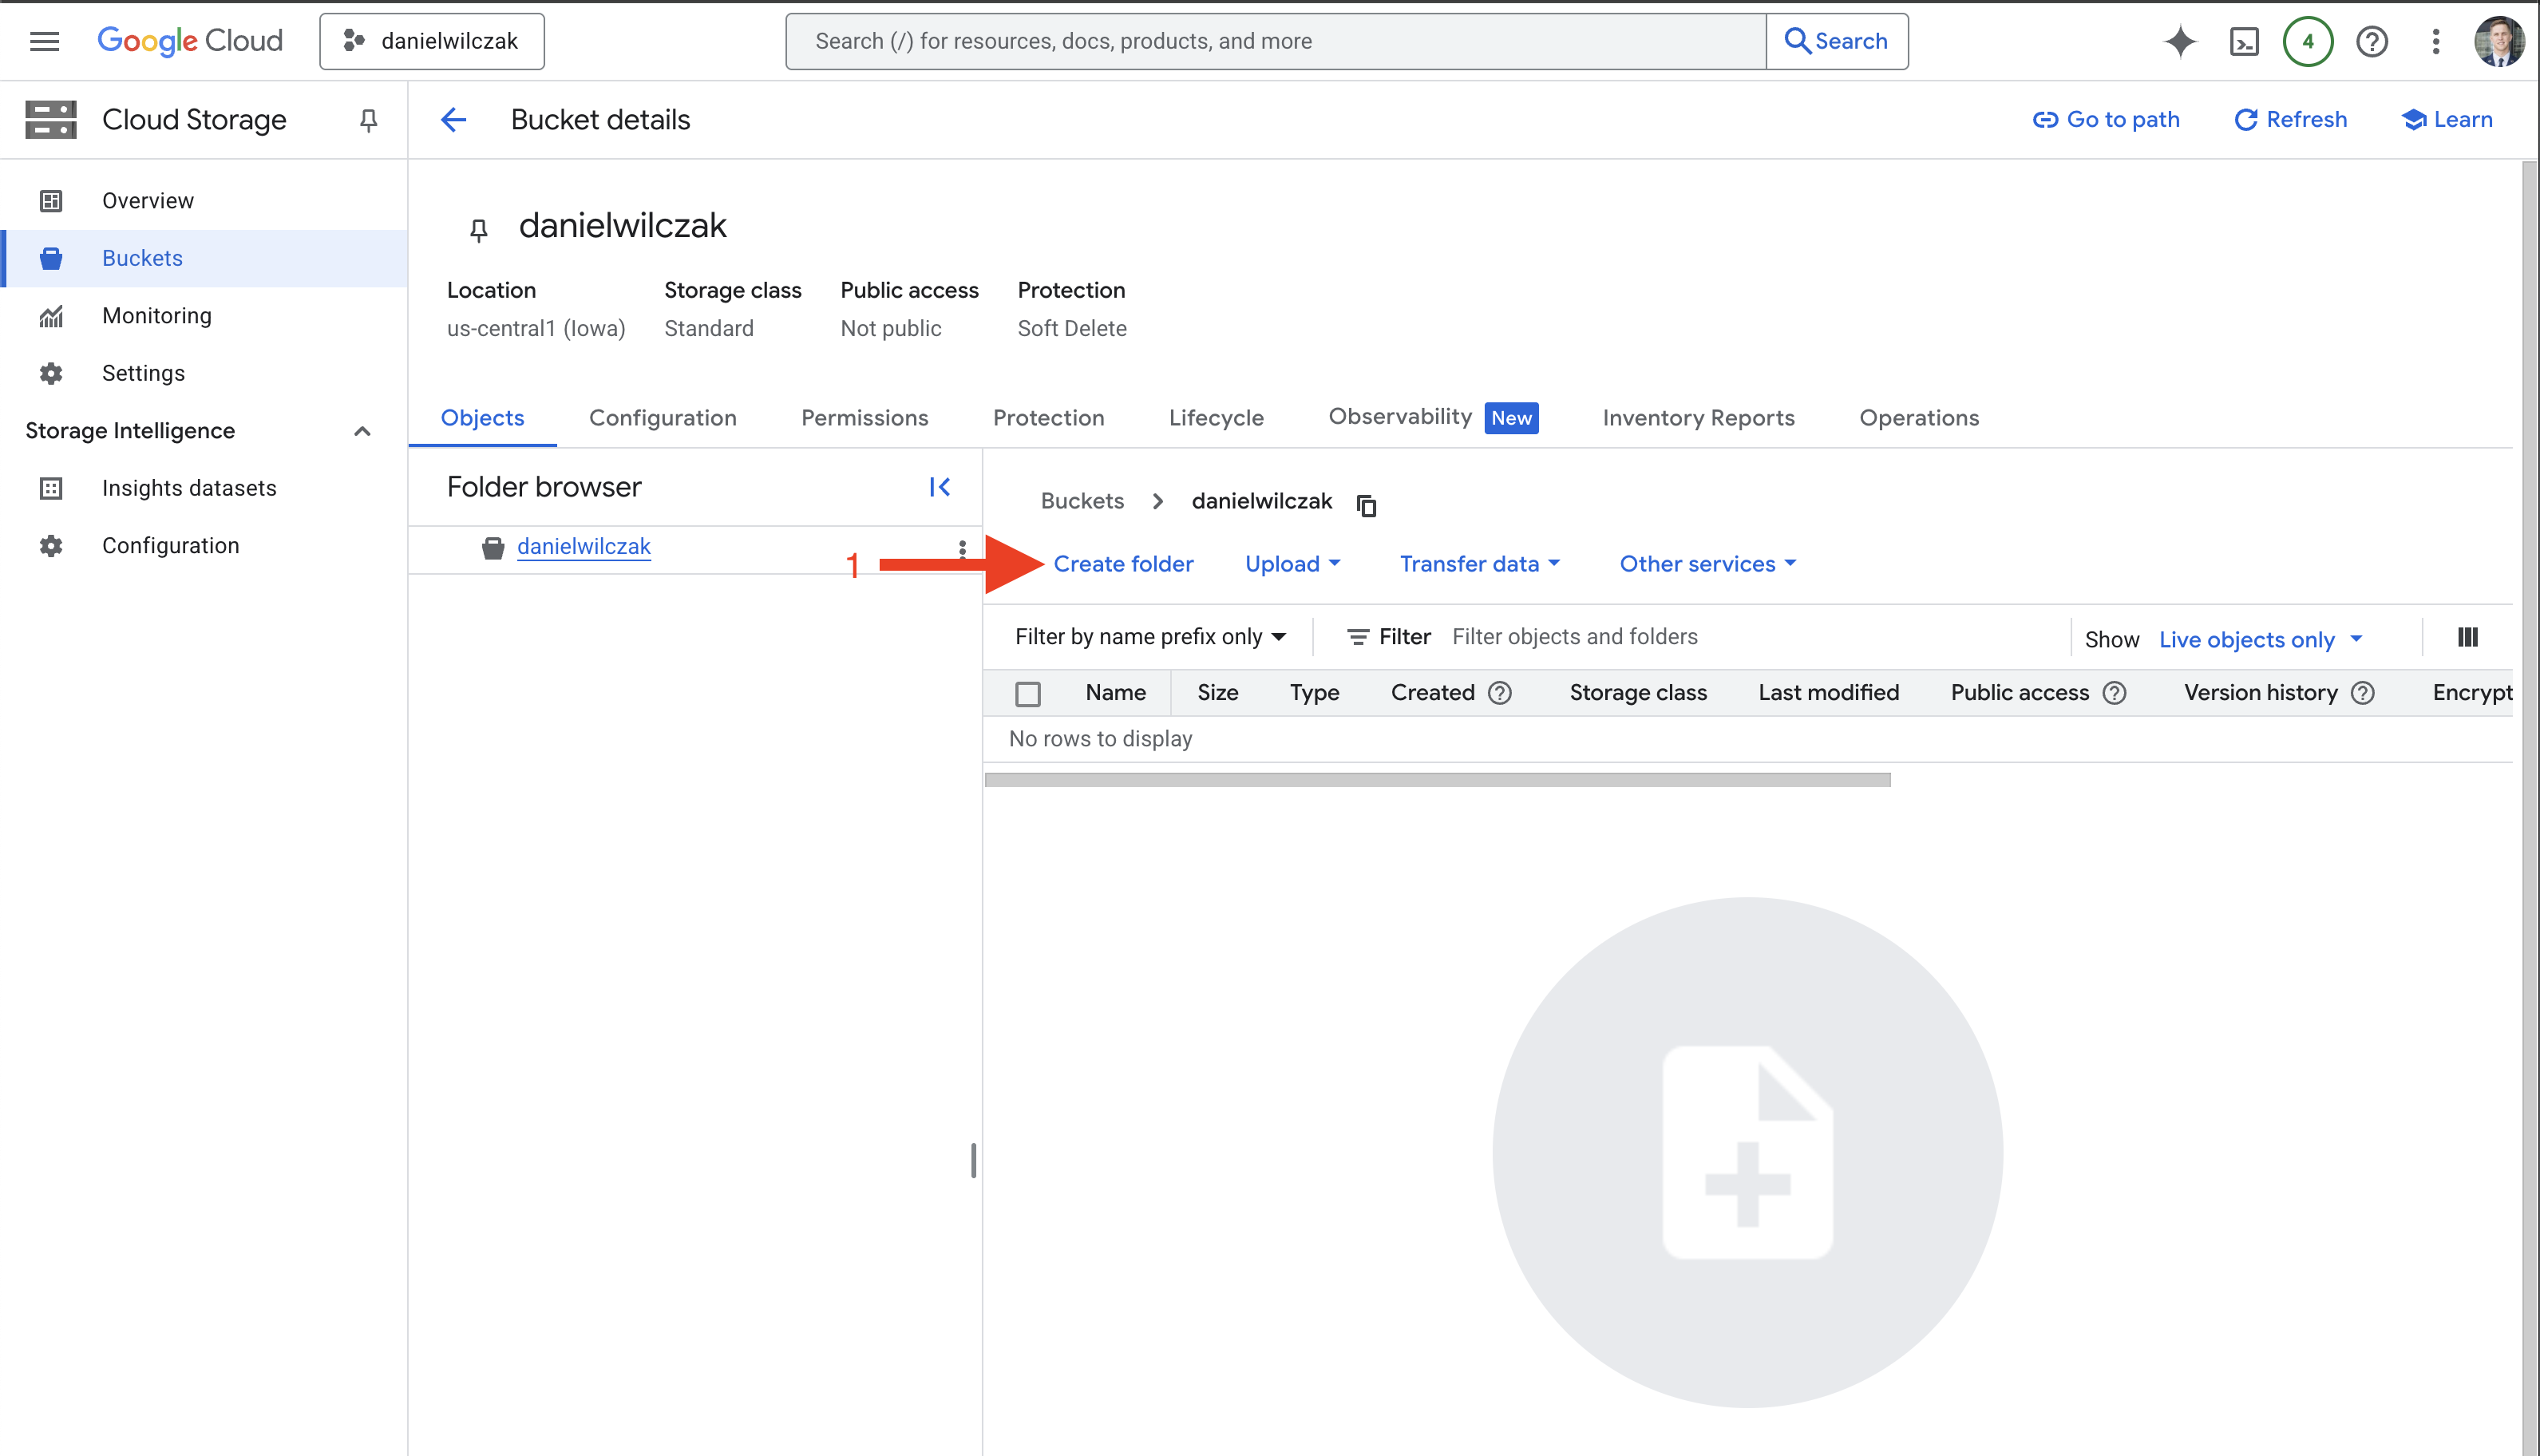This screenshot has height=1456, width=2540.
Task: Open the user account avatar
Action: 2499,41
